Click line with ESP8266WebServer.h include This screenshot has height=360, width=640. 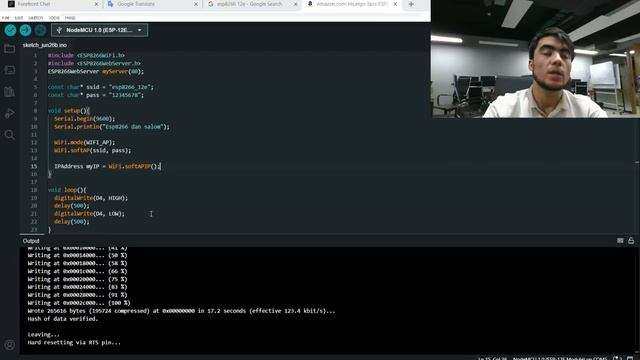pos(94,63)
